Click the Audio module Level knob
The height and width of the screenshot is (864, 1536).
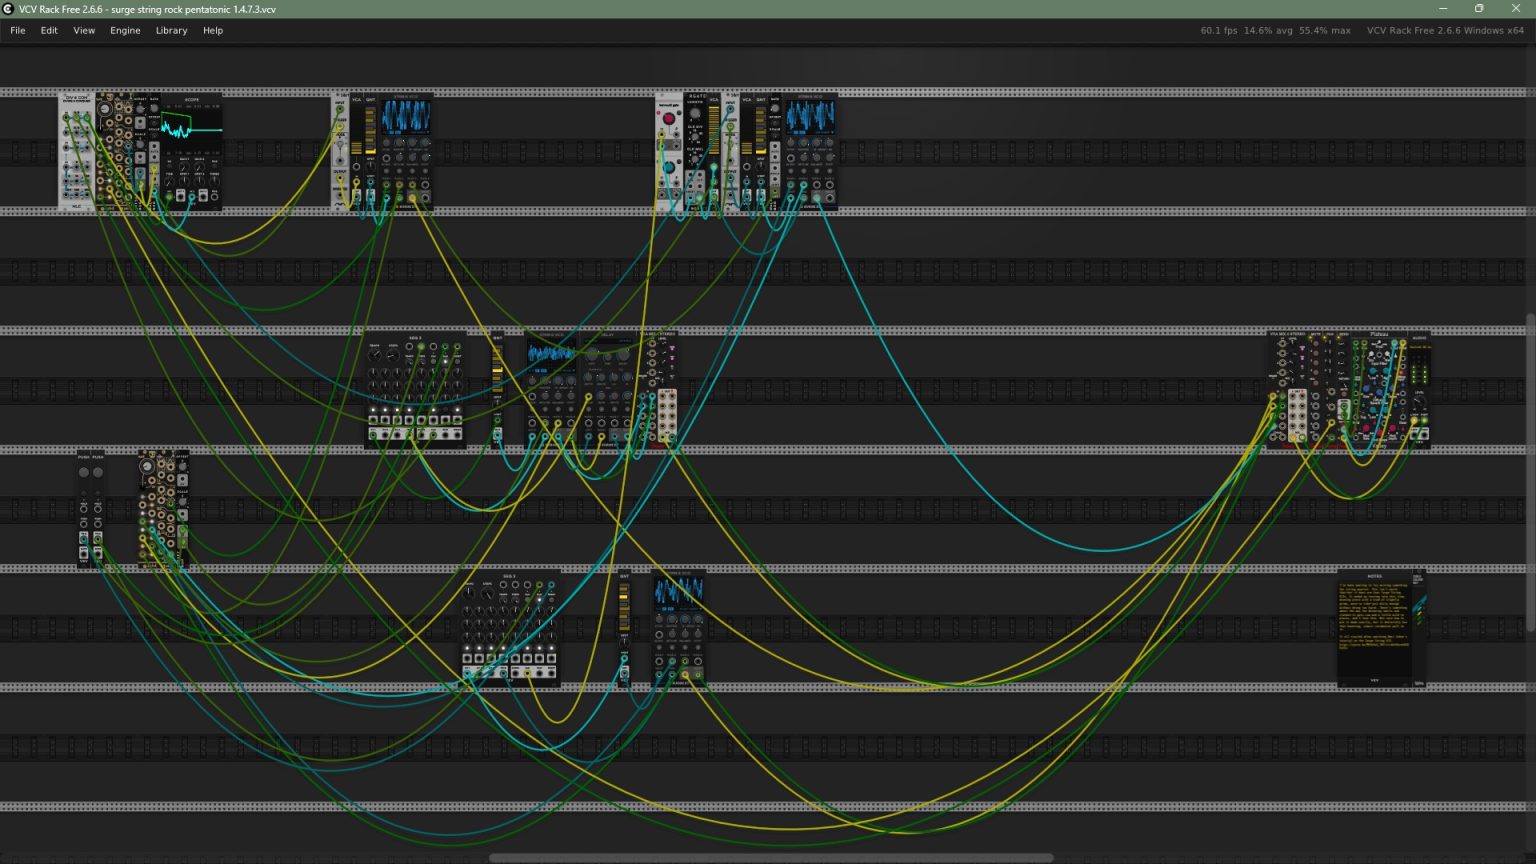[1419, 401]
